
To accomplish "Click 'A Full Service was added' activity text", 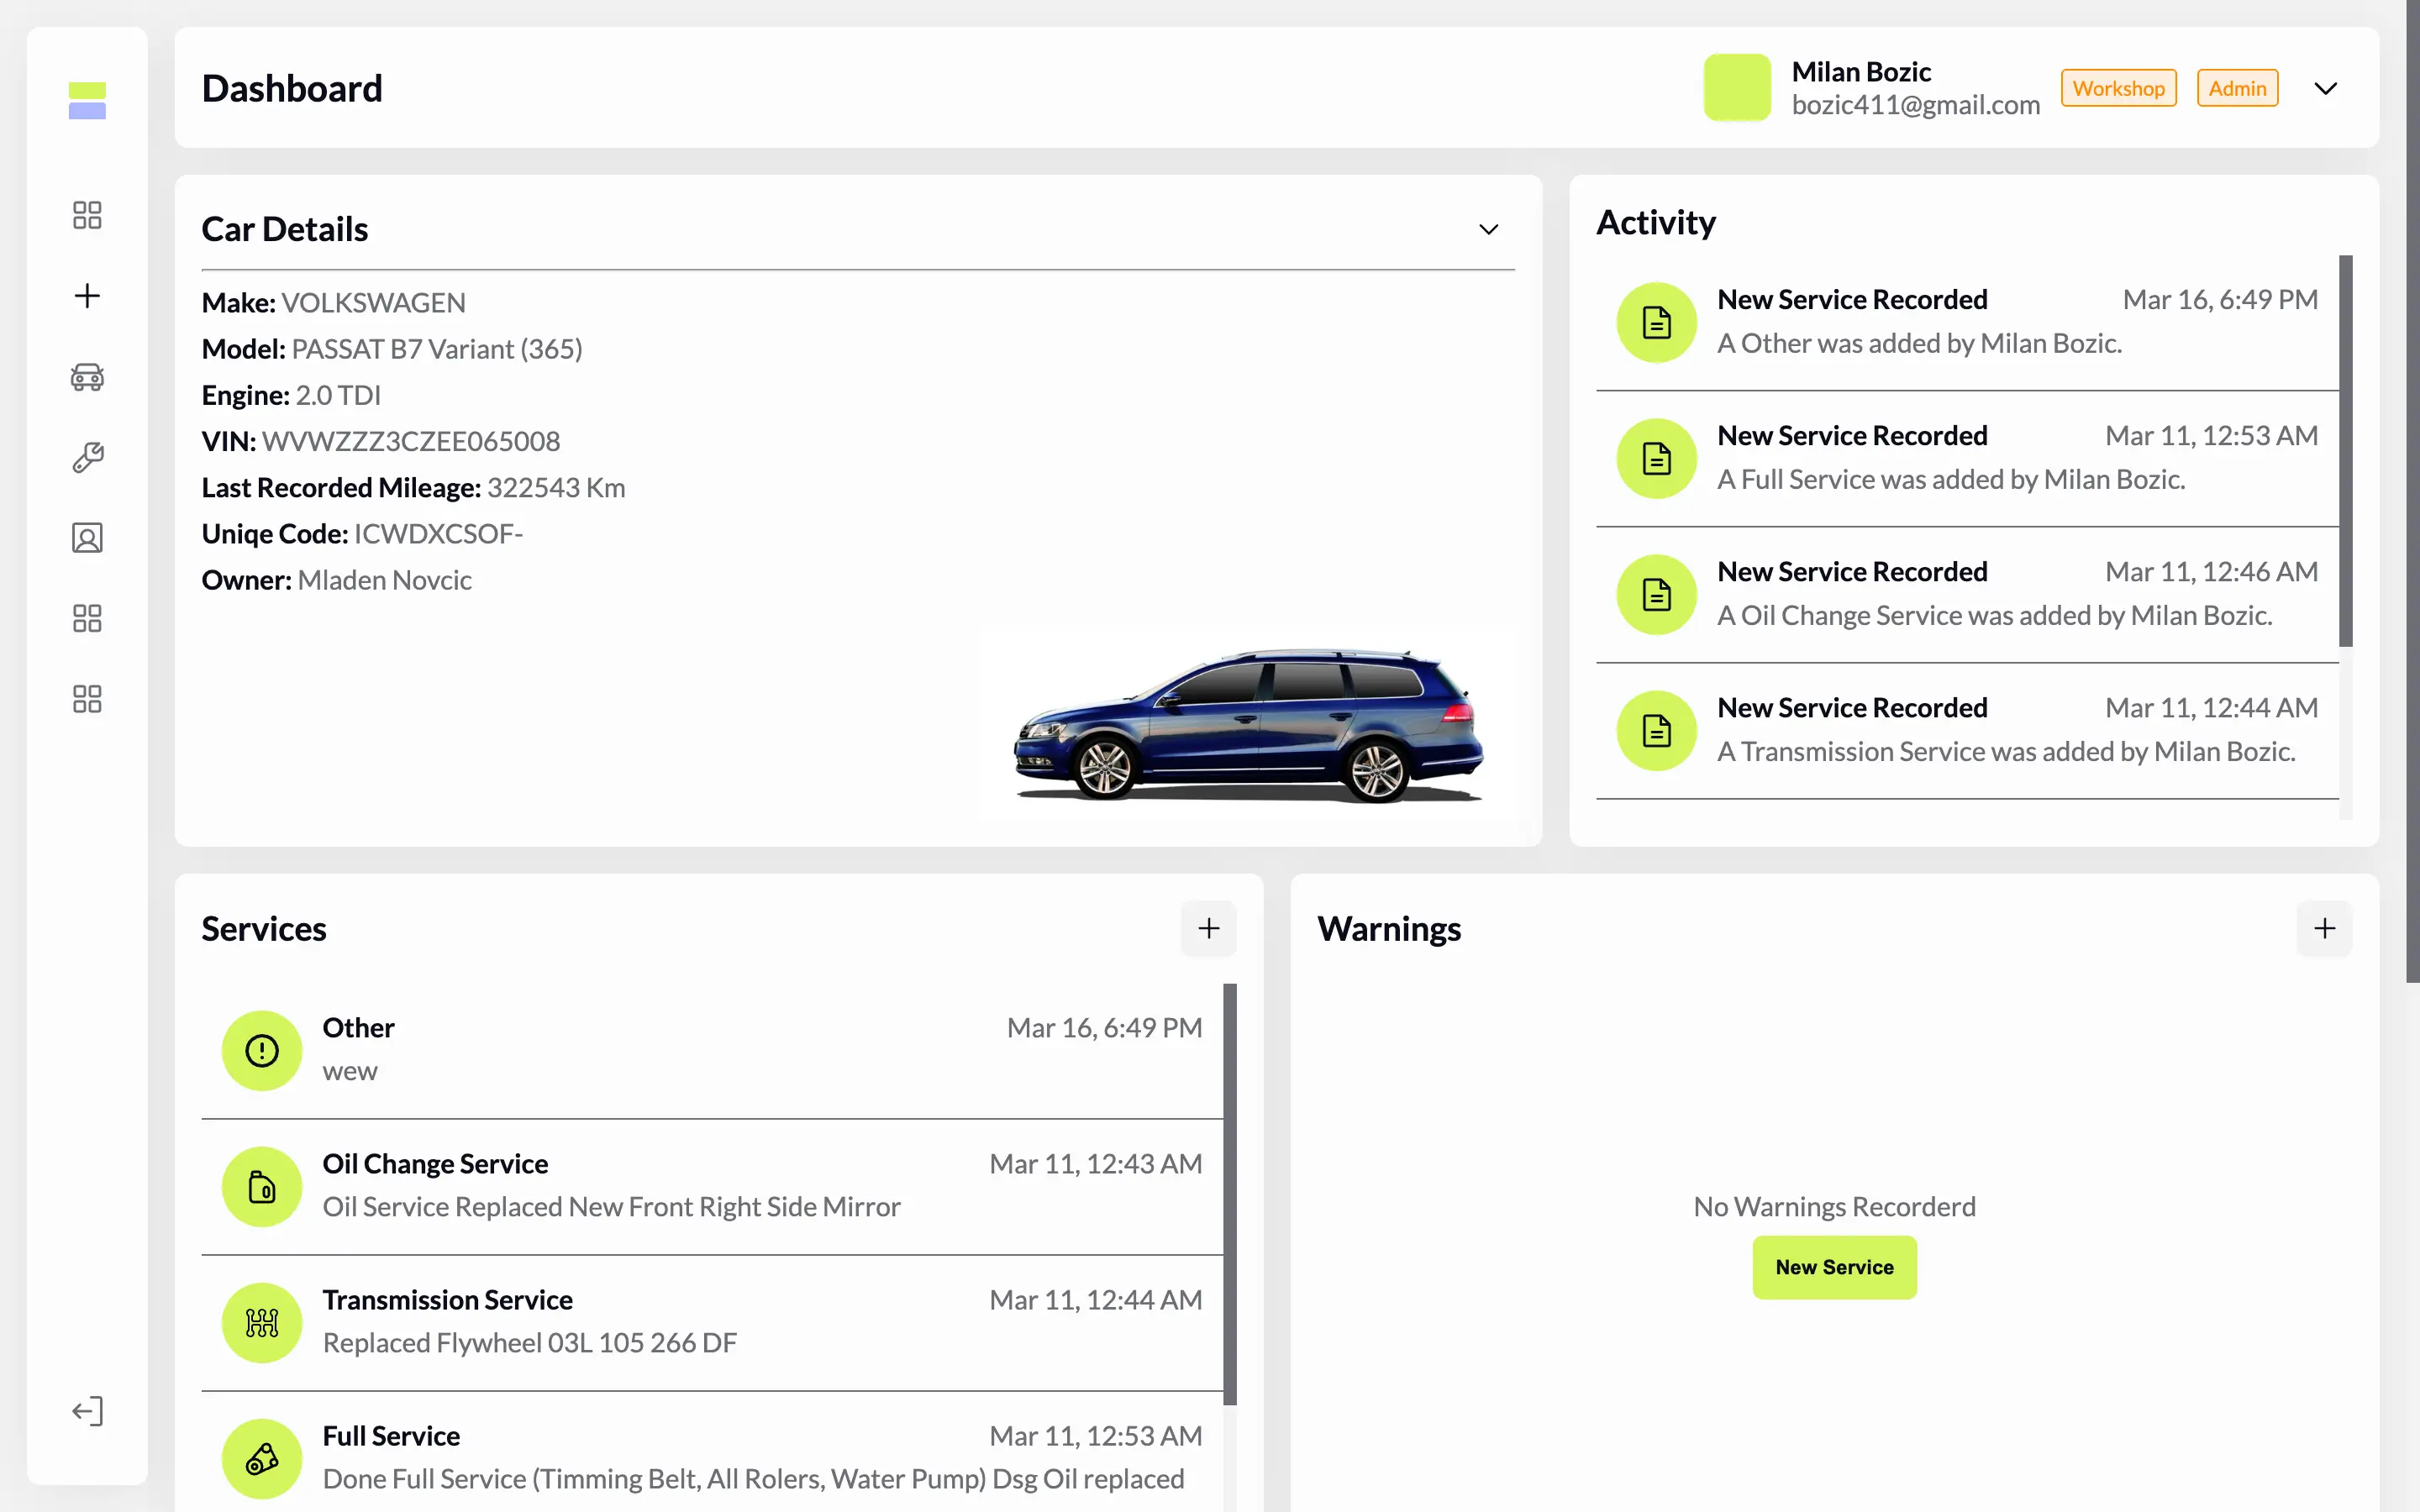I will pos(1951,479).
